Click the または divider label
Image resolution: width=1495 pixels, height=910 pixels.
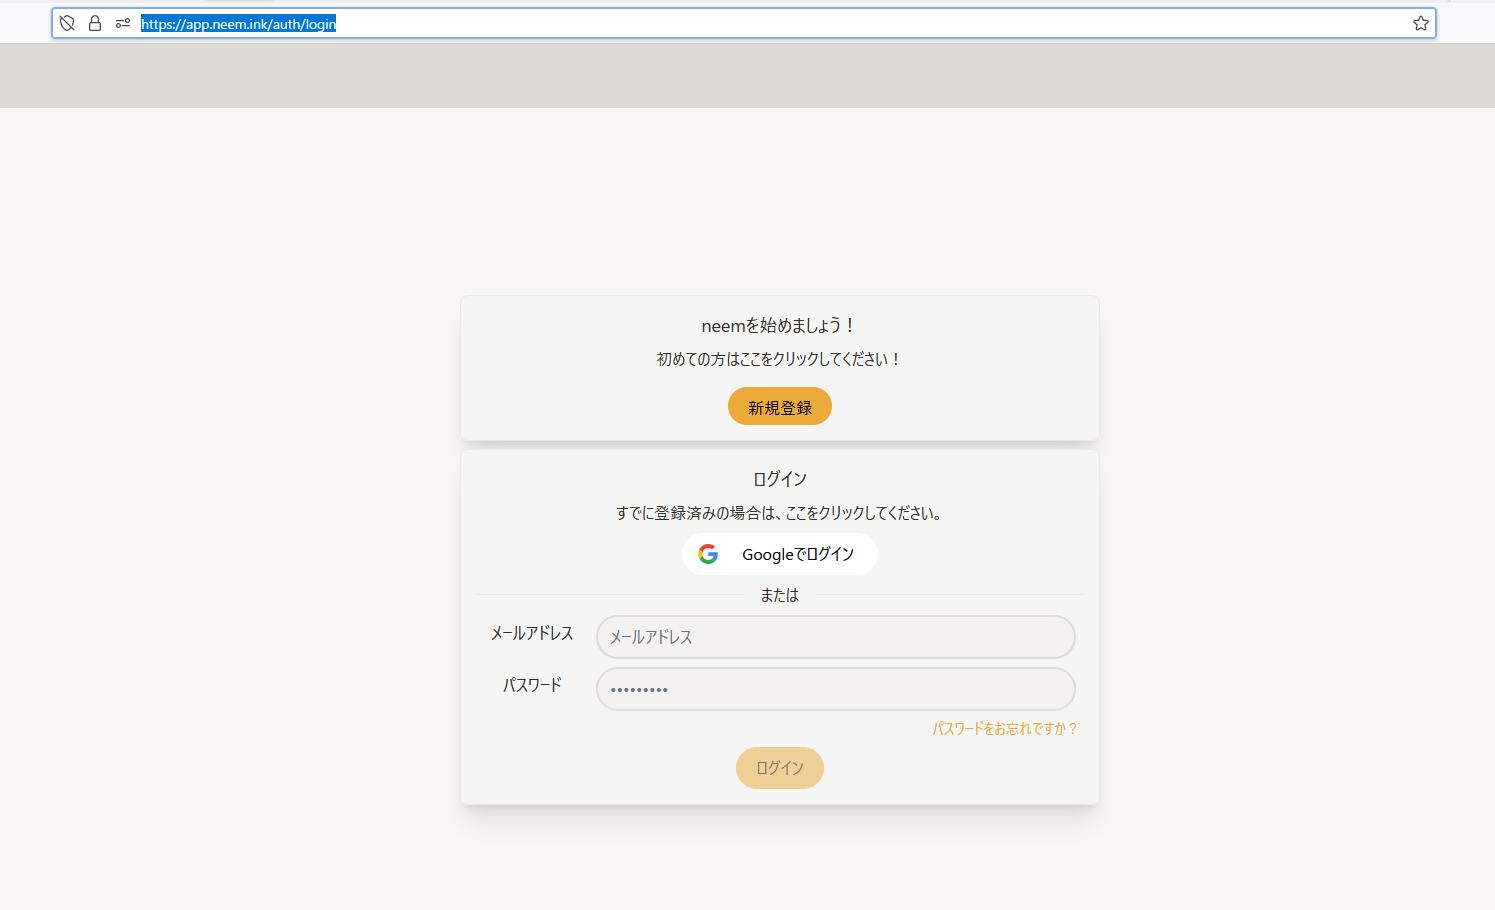click(779, 595)
